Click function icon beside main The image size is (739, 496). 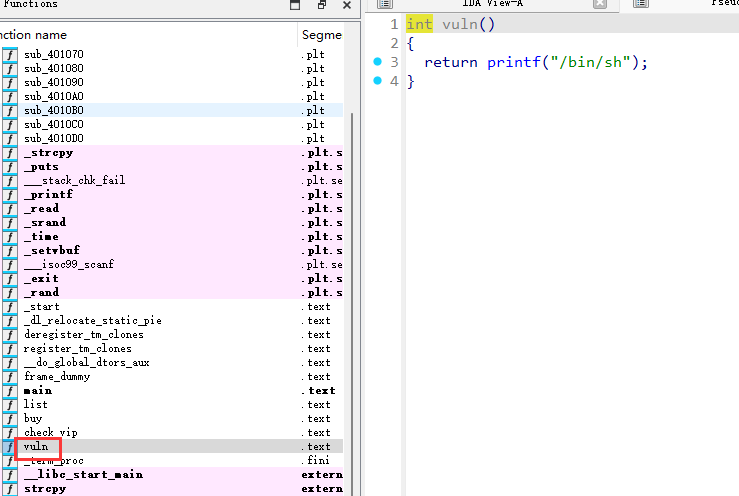click(x=10, y=390)
